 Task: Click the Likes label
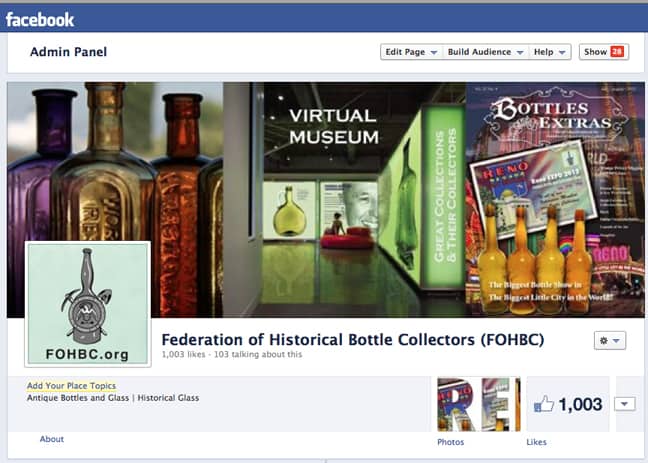coord(536,442)
